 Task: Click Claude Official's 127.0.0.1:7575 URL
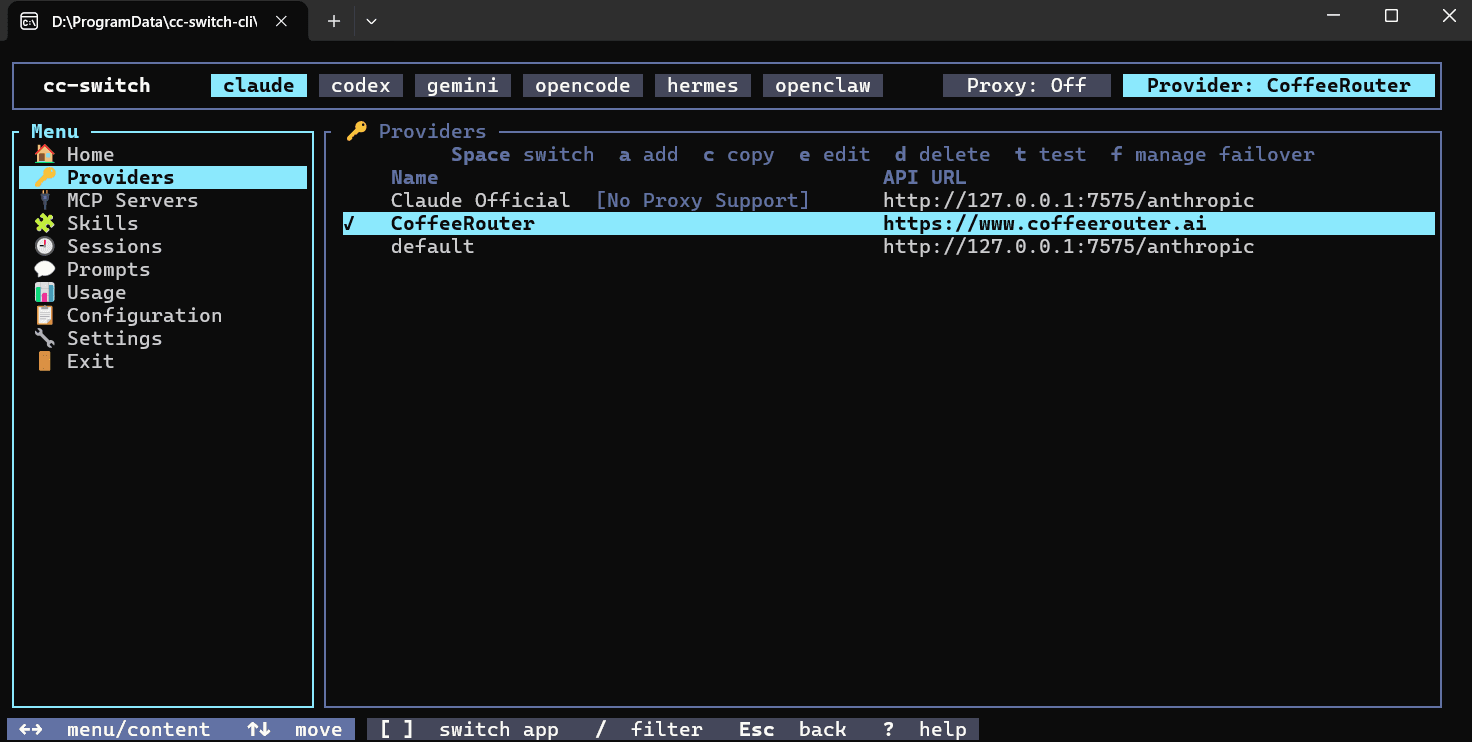coord(1068,200)
